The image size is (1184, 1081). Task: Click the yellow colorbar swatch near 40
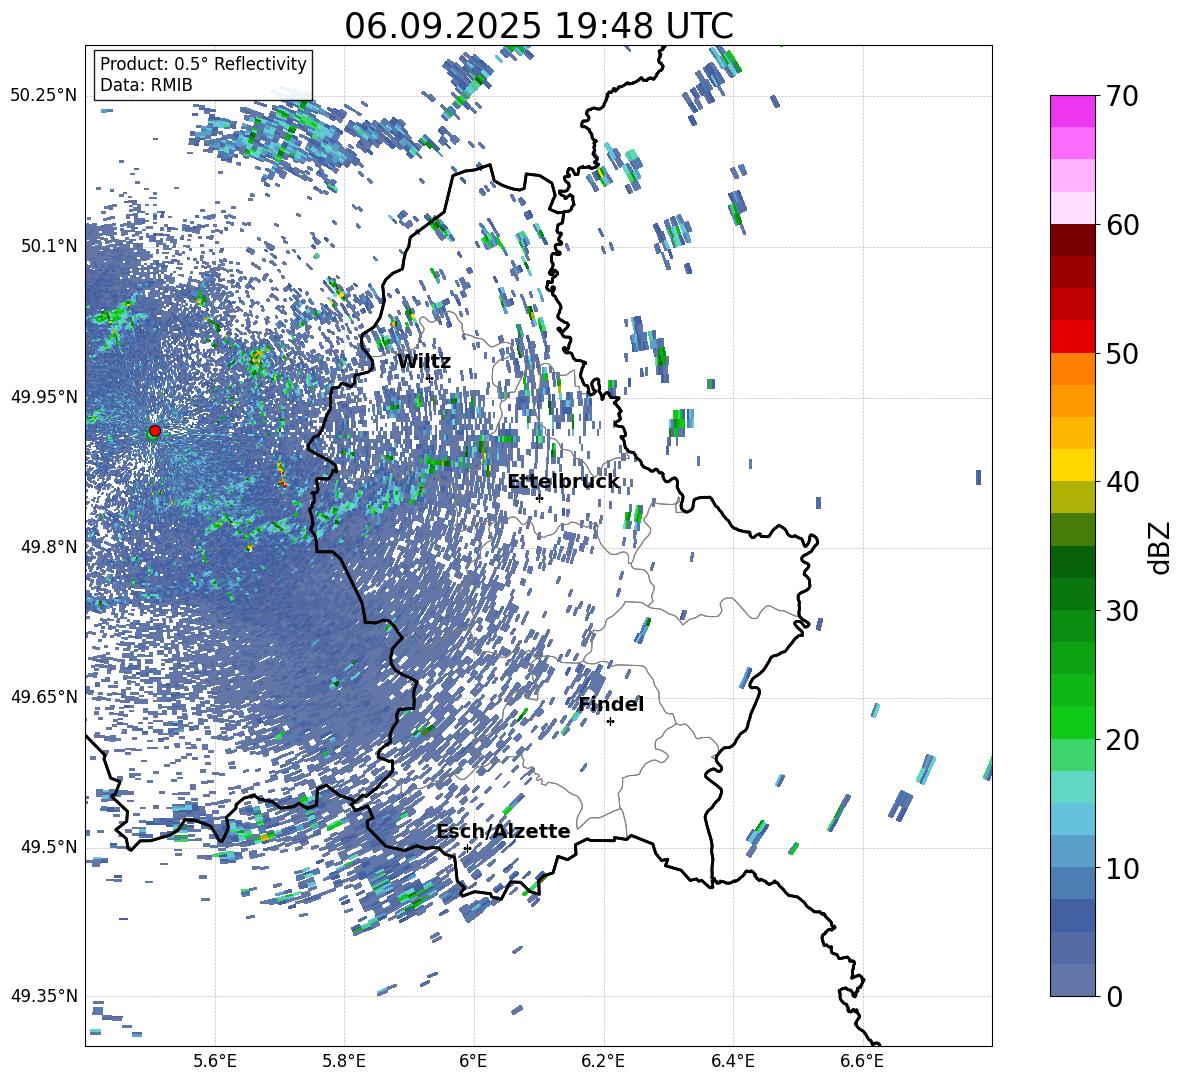(x=1073, y=465)
